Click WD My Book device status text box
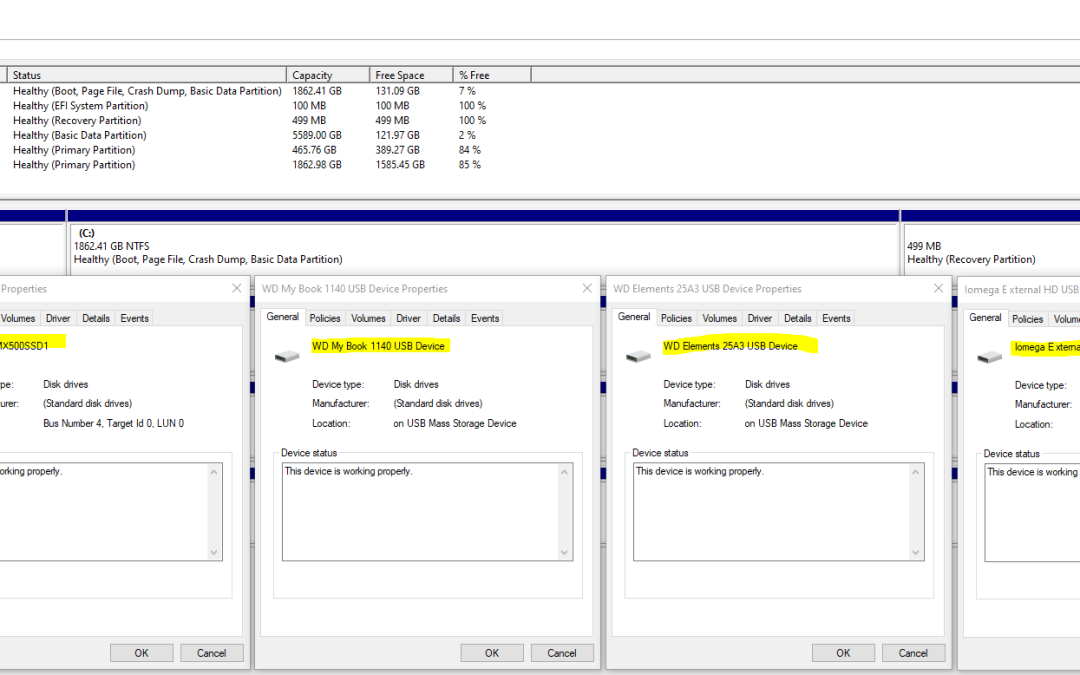The image size is (1080, 675). pyautogui.click(x=427, y=511)
